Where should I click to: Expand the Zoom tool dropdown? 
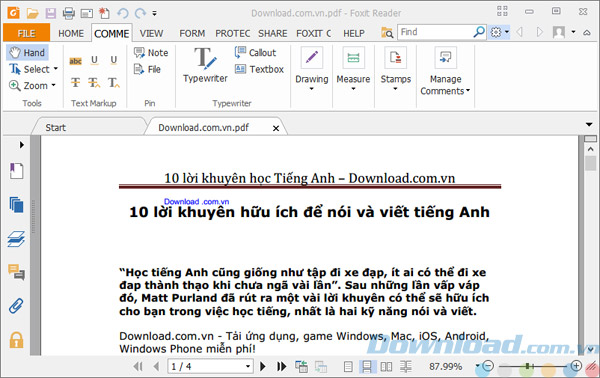[53, 85]
